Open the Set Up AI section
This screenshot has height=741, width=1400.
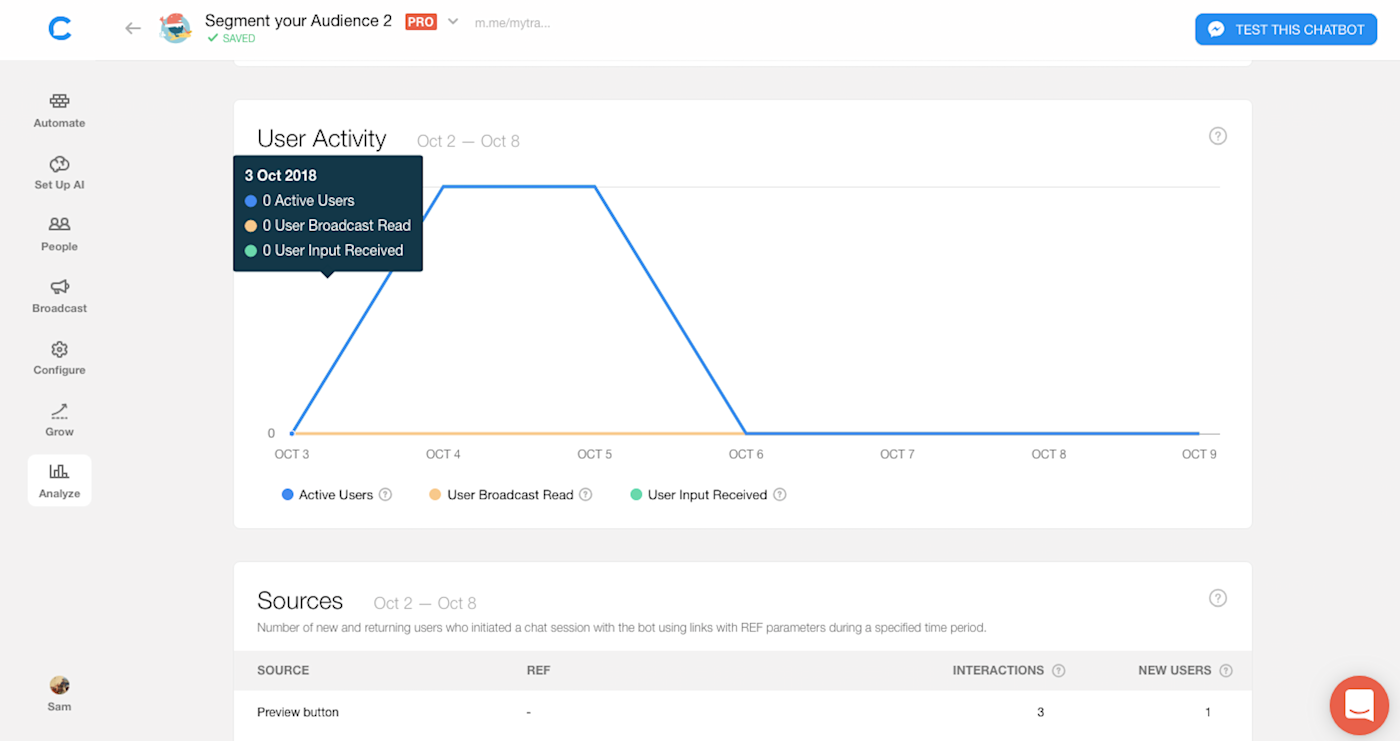[59, 172]
